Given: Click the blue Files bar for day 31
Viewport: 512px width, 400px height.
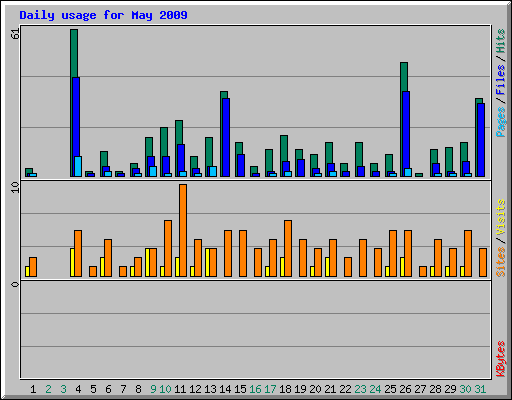Looking at the screenshot, I should tap(481, 140).
